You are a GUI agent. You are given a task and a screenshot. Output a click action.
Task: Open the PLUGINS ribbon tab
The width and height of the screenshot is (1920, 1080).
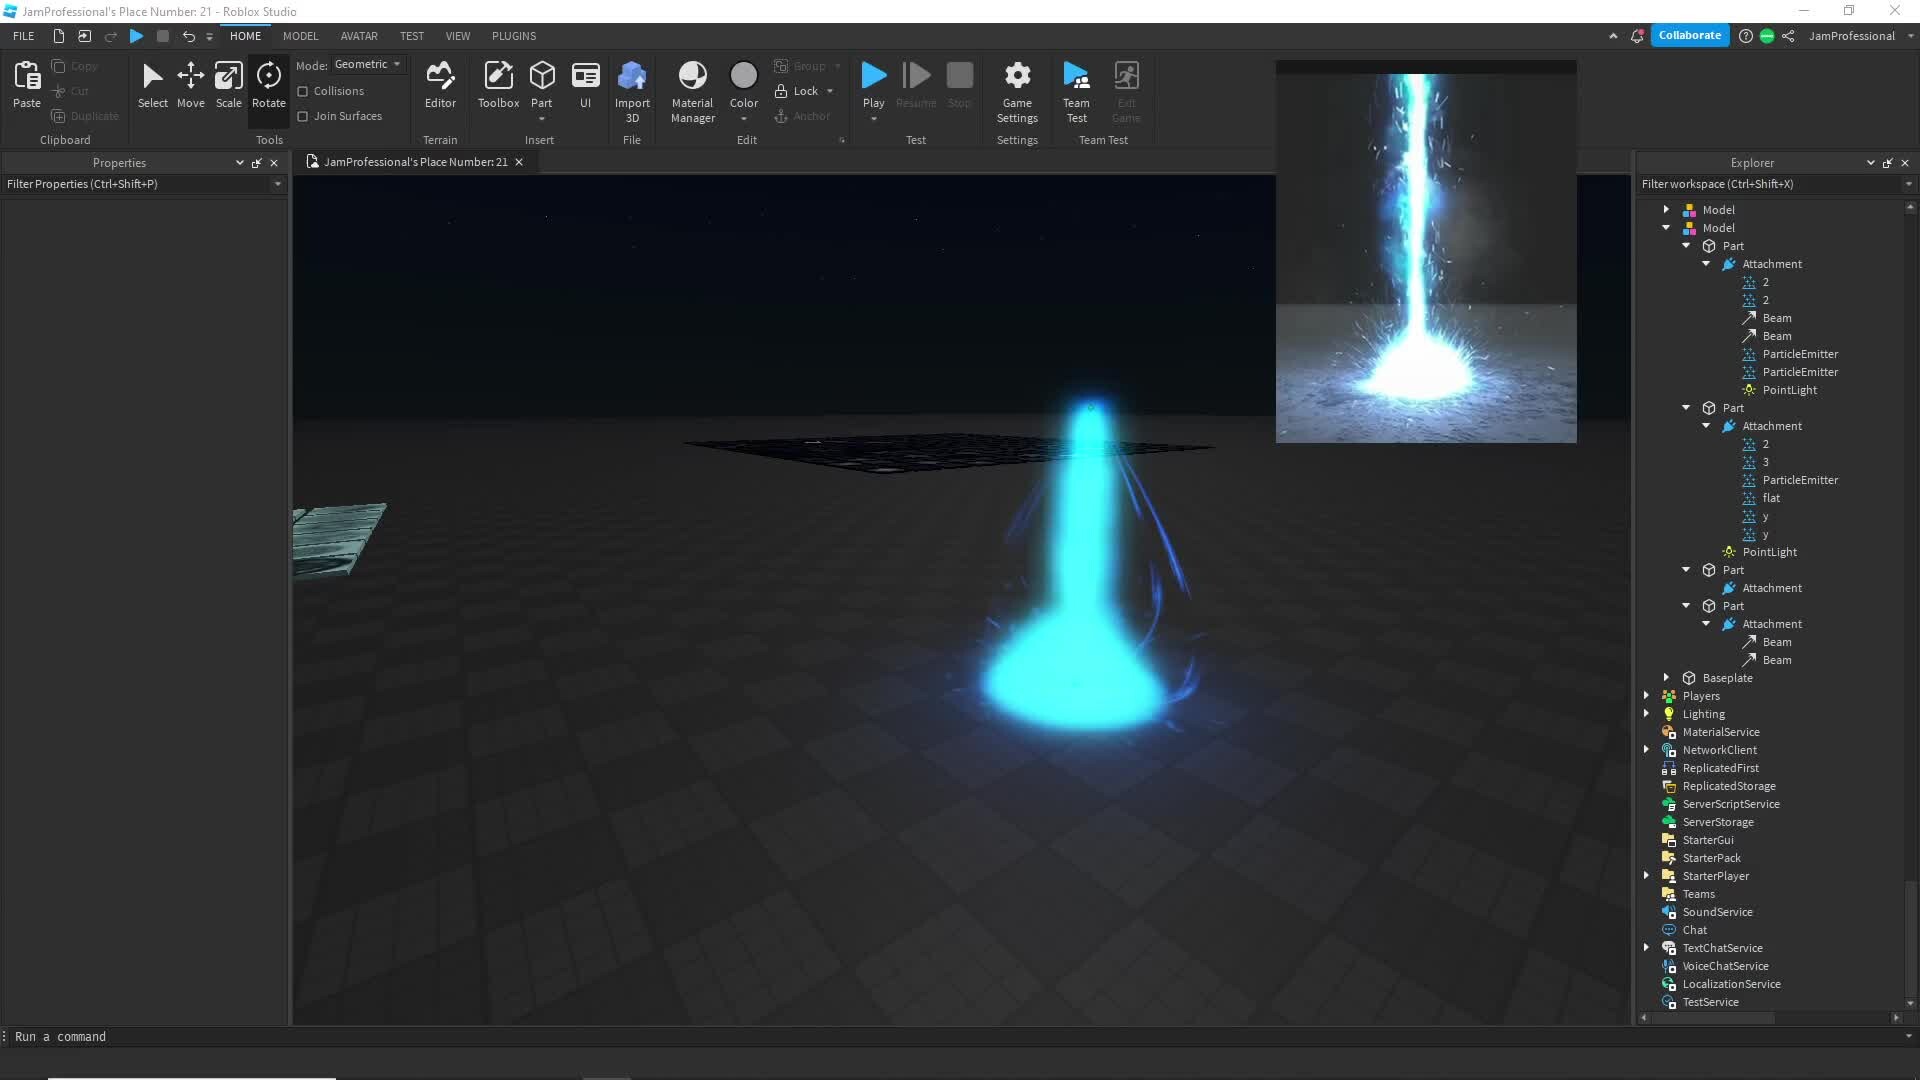(x=514, y=36)
